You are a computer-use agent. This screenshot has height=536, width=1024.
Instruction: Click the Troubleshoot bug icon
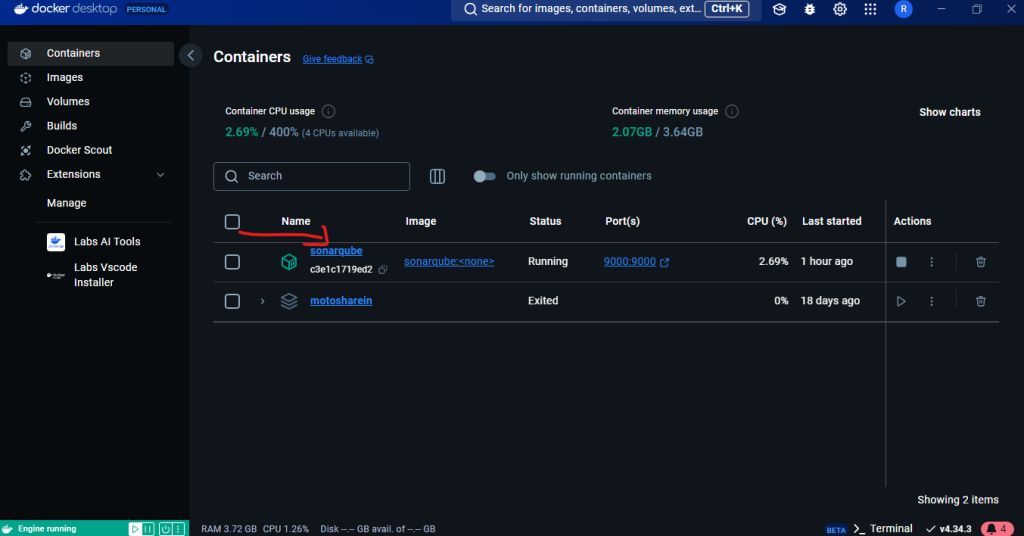tap(809, 9)
